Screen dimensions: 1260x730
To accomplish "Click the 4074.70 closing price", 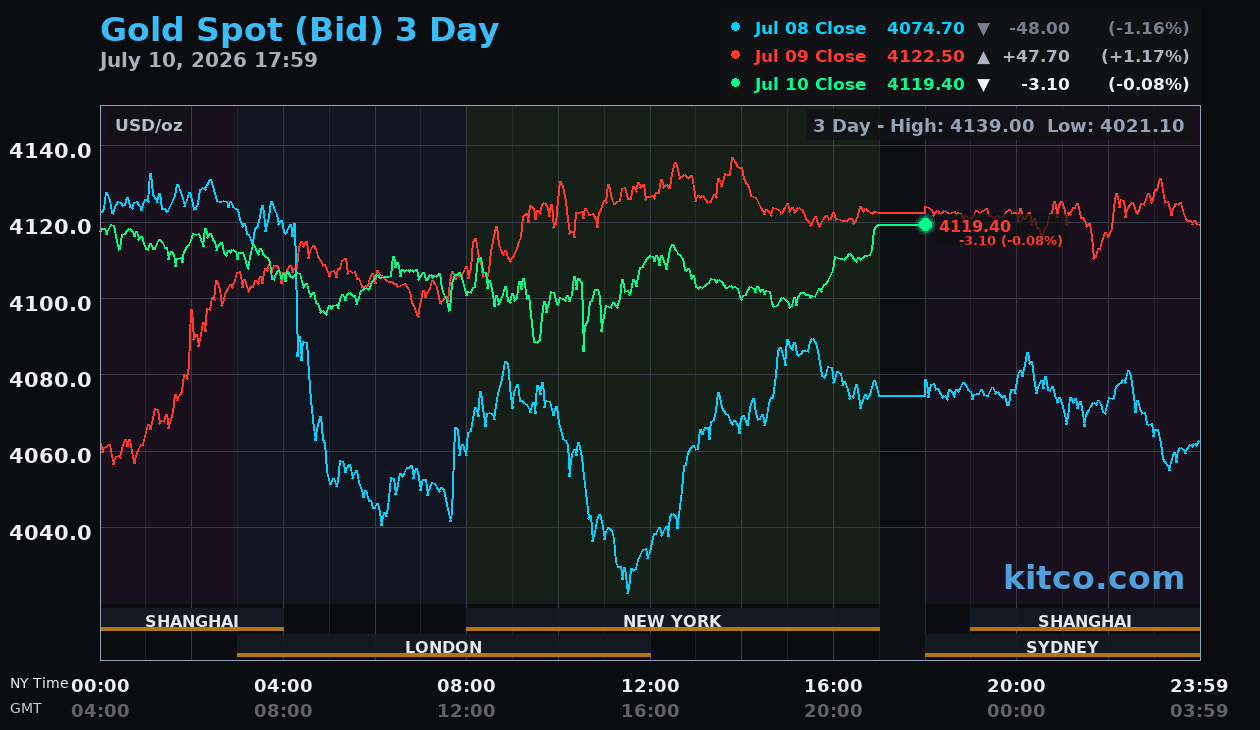I will [x=925, y=29].
